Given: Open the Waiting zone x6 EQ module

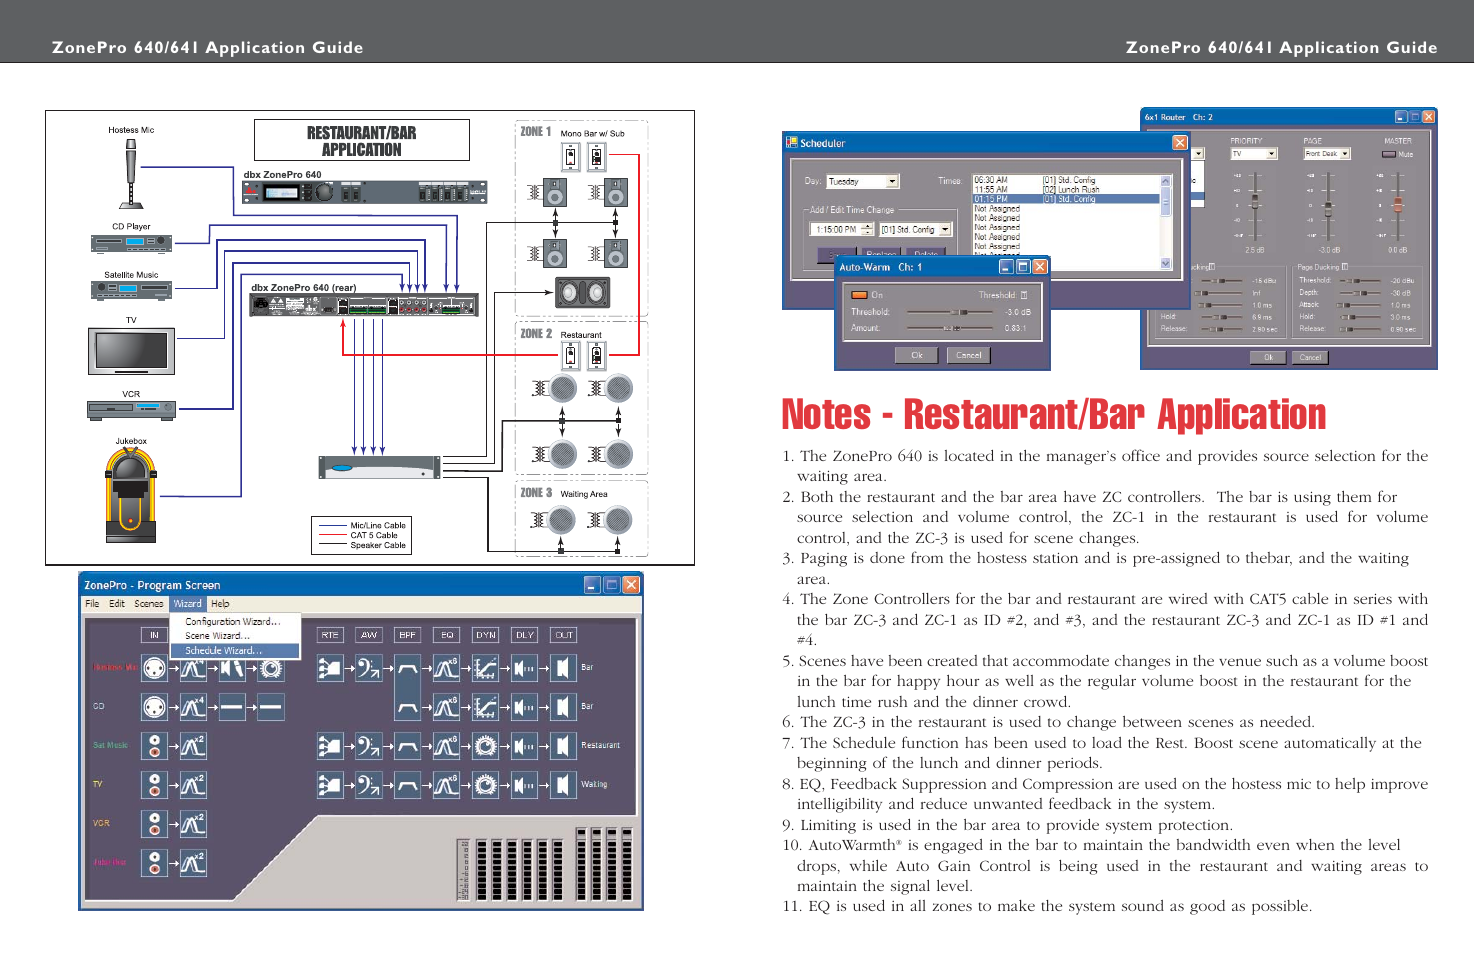Looking at the screenshot, I should [447, 785].
